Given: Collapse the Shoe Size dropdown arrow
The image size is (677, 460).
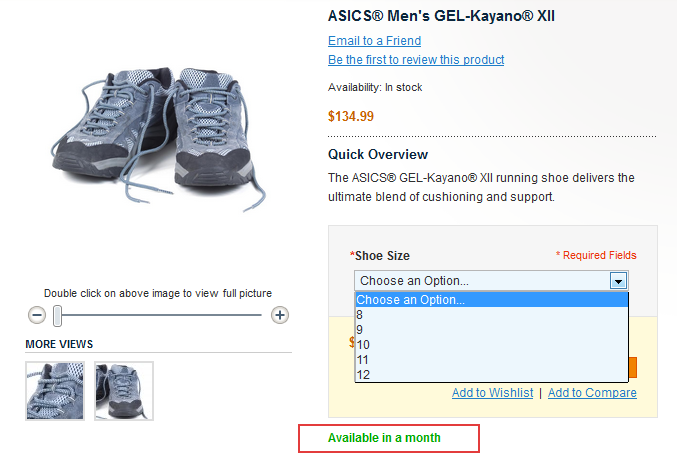Looking at the screenshot, I should tap(619, 281).
